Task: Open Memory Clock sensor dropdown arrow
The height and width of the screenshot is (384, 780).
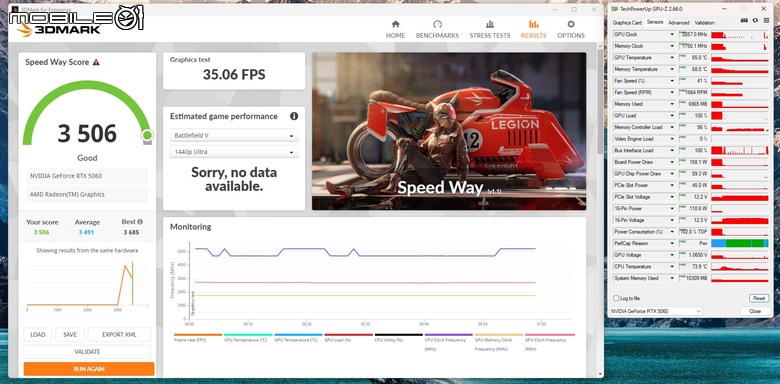Action: click(672, 46)
